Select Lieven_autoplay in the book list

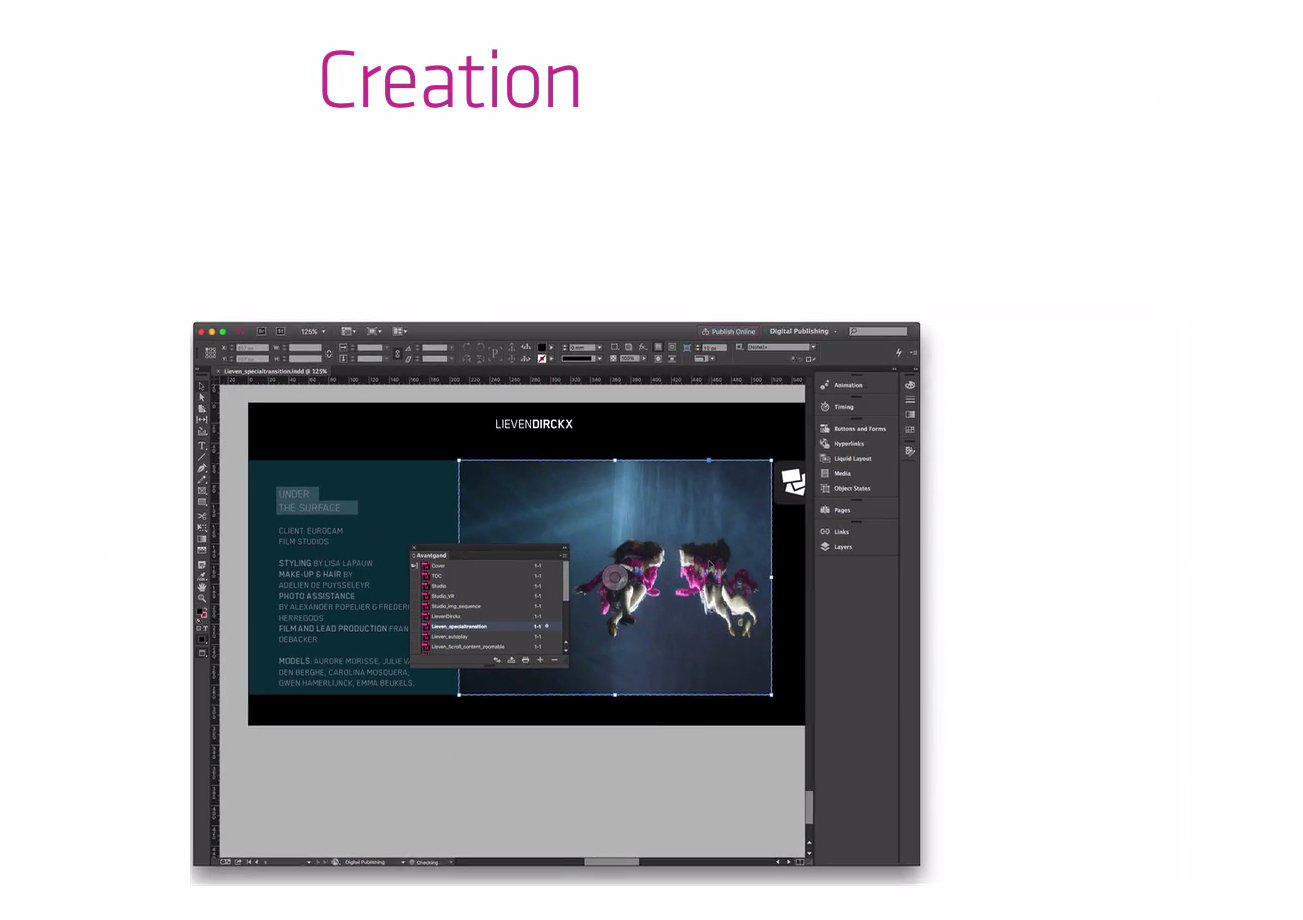[450, 636]
